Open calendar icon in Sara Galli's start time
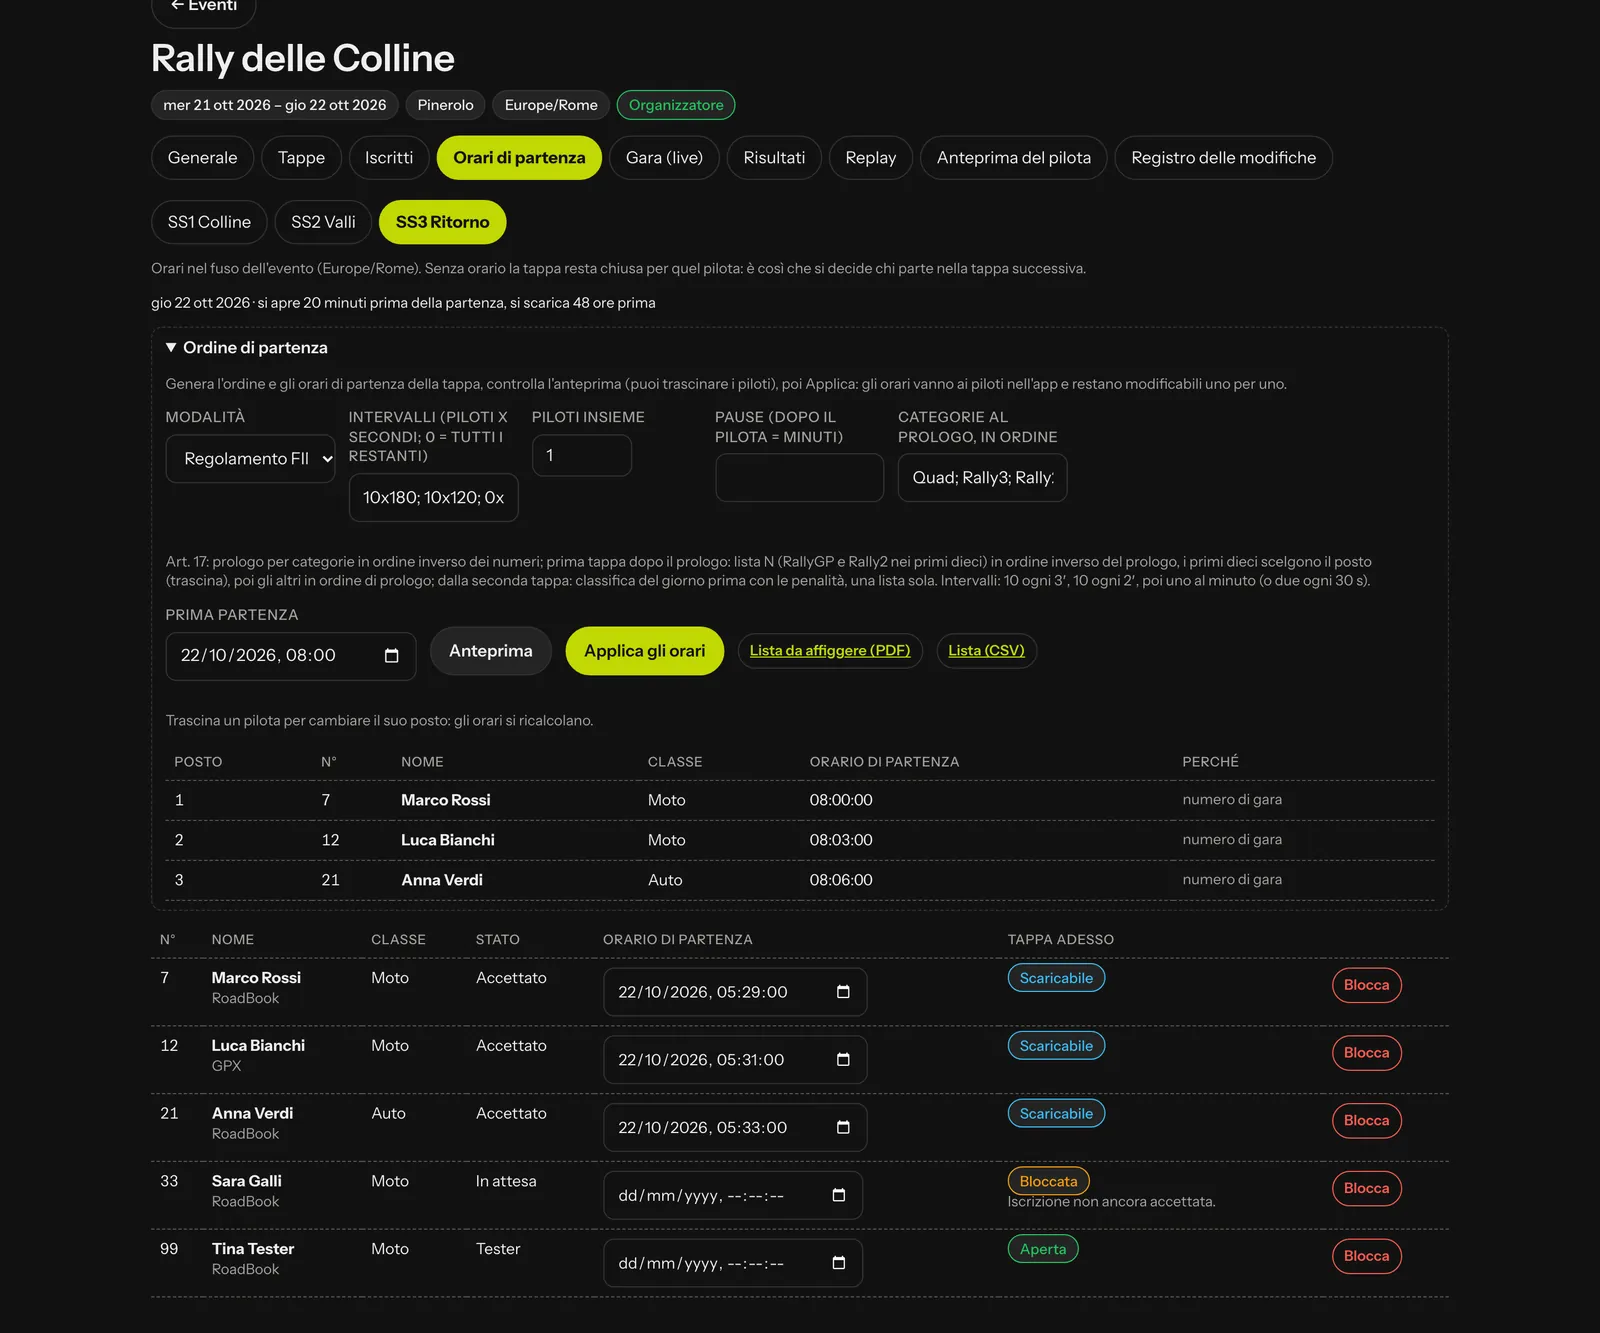This screenshot has width=1600, height=1333. point(839,1196)
